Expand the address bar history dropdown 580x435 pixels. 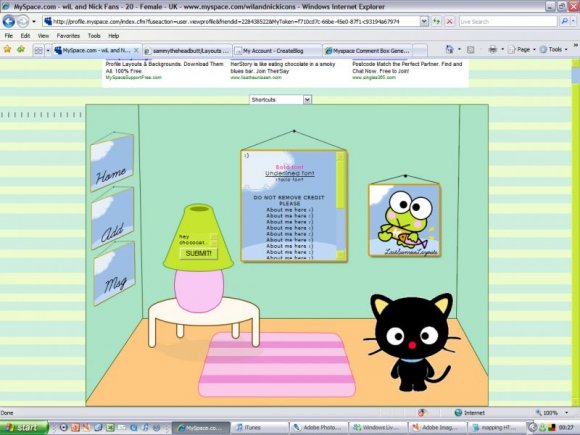pyautogui.click(x=424, y=21)
